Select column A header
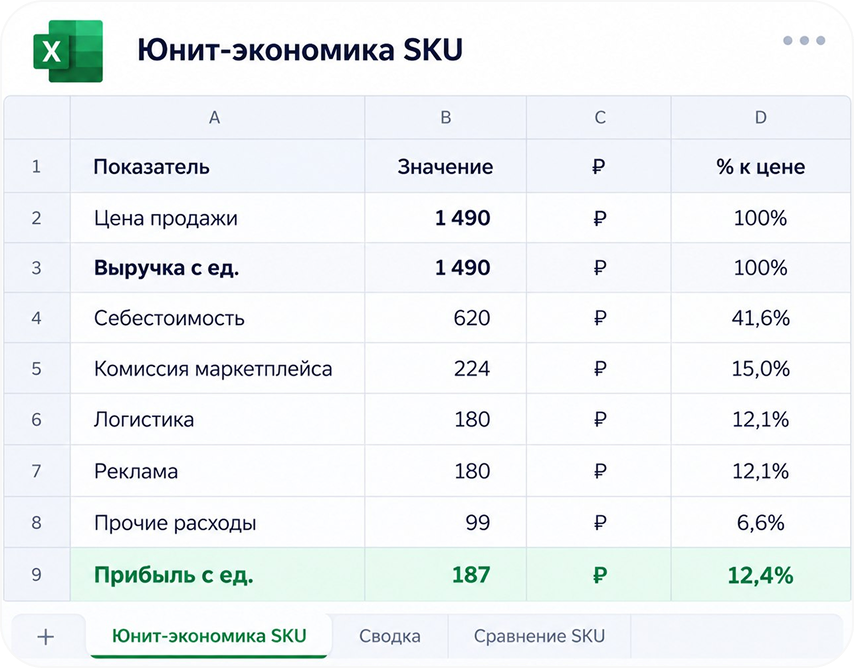854x668 pixels. point(215,117)
